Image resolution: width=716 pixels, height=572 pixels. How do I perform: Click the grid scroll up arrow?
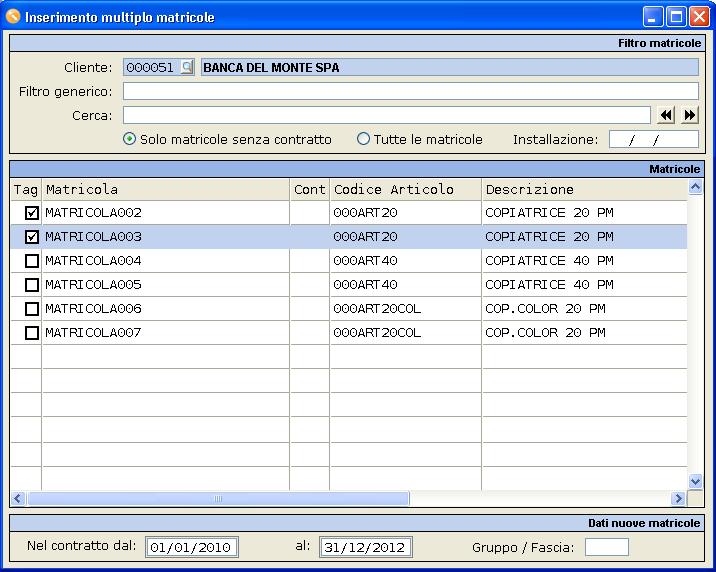695,186
